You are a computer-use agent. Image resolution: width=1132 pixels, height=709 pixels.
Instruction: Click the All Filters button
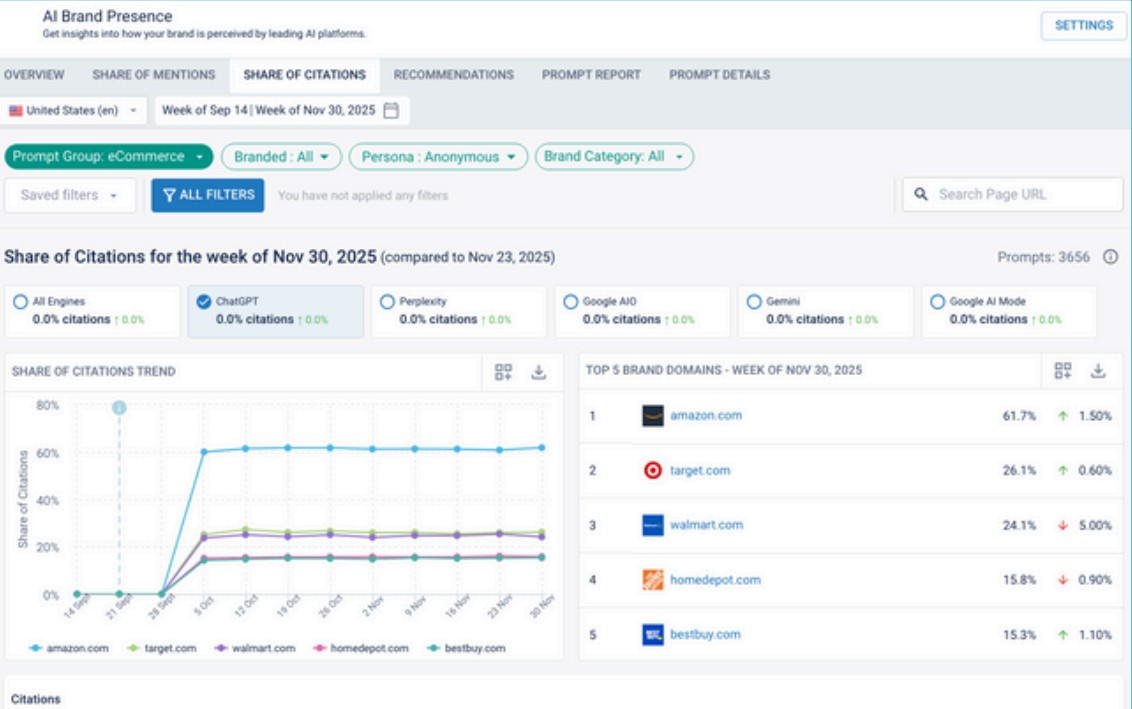click(208, 195)
